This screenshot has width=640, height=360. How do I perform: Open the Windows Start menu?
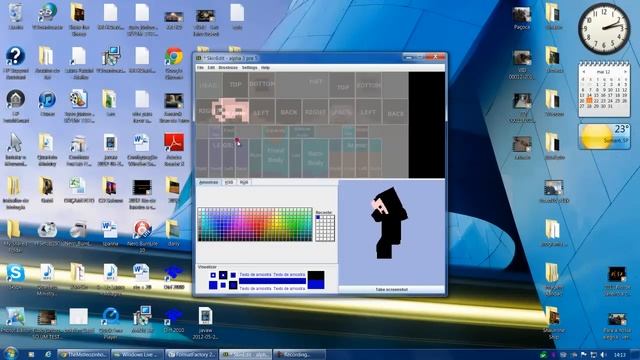coord(11,353)
